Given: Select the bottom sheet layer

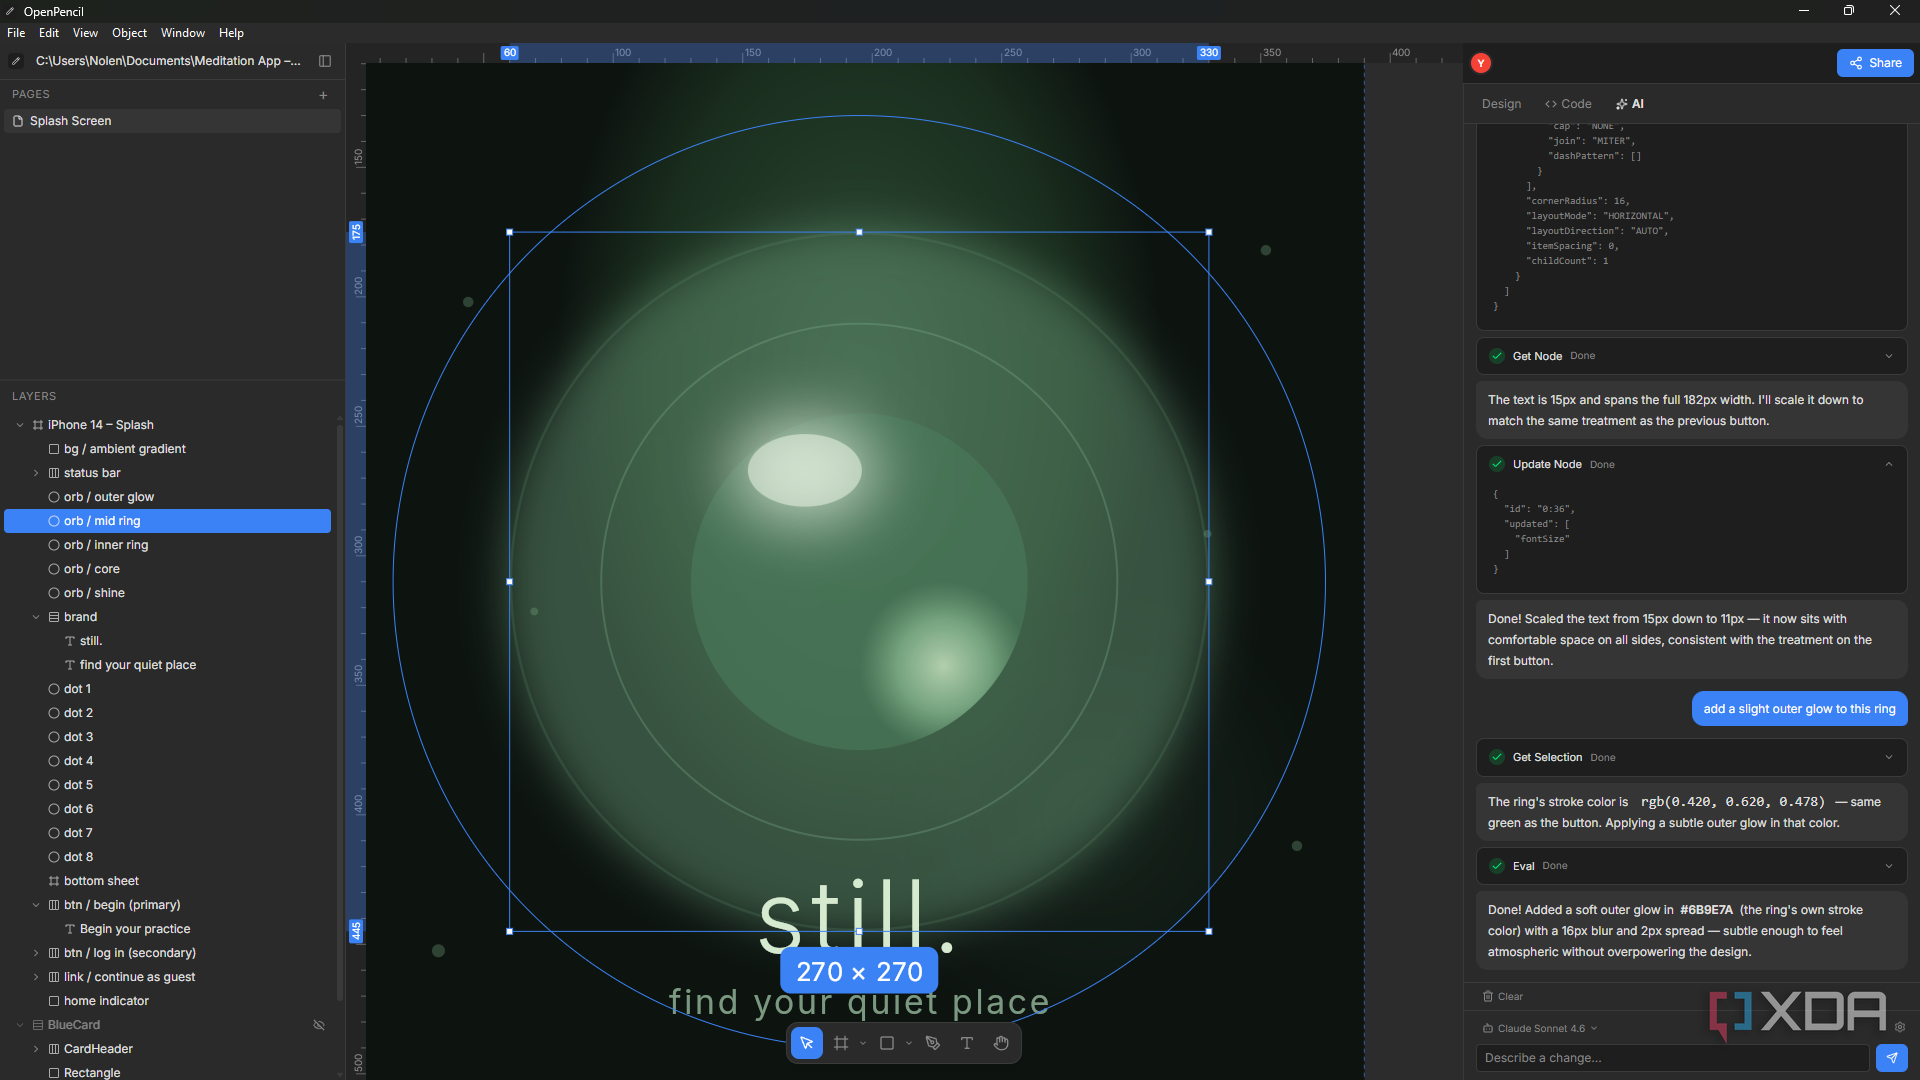Looking at the screenshot, I should click(x=167, y=881).
